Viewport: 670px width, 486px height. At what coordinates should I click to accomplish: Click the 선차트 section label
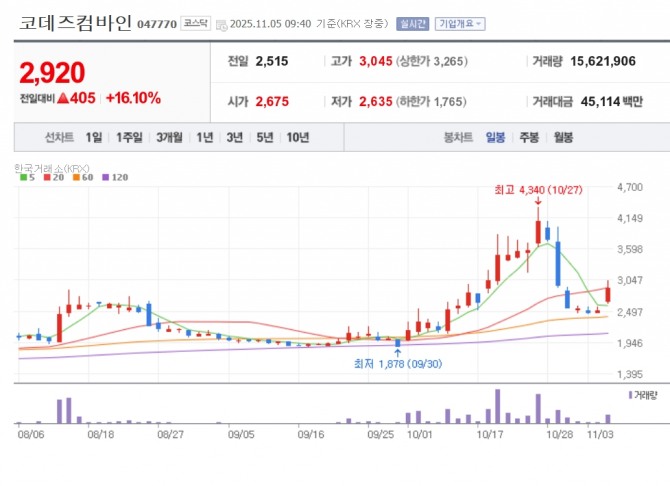click(59, 137)
